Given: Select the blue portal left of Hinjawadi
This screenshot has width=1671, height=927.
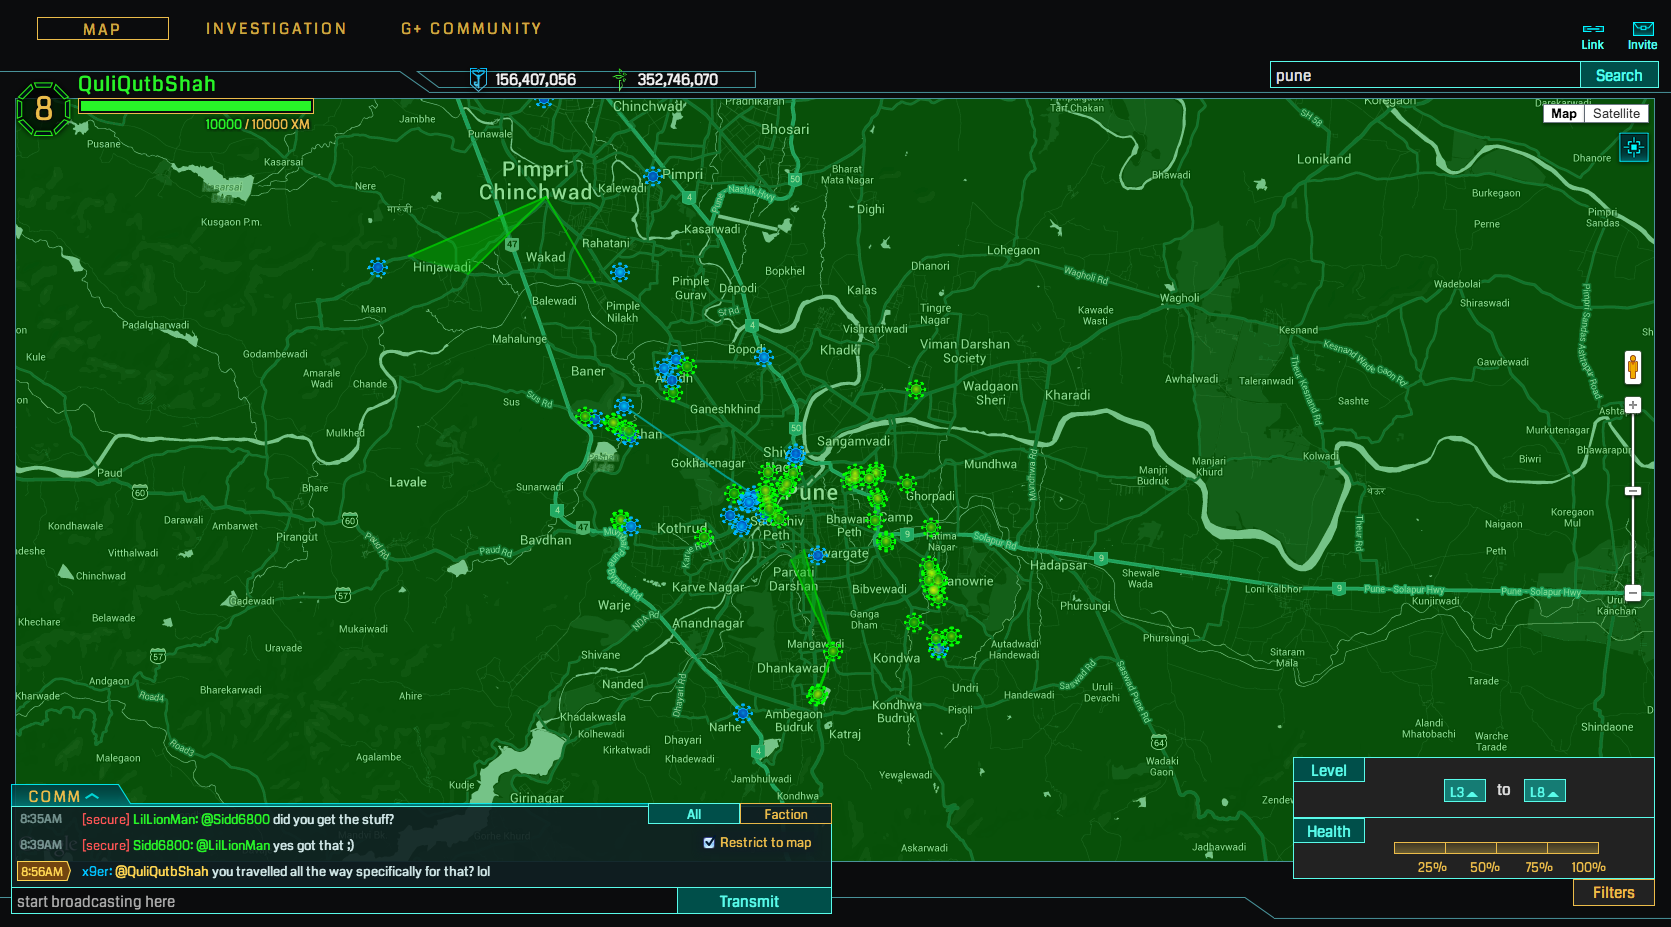Looking at the screenshot, I should 378,267.
